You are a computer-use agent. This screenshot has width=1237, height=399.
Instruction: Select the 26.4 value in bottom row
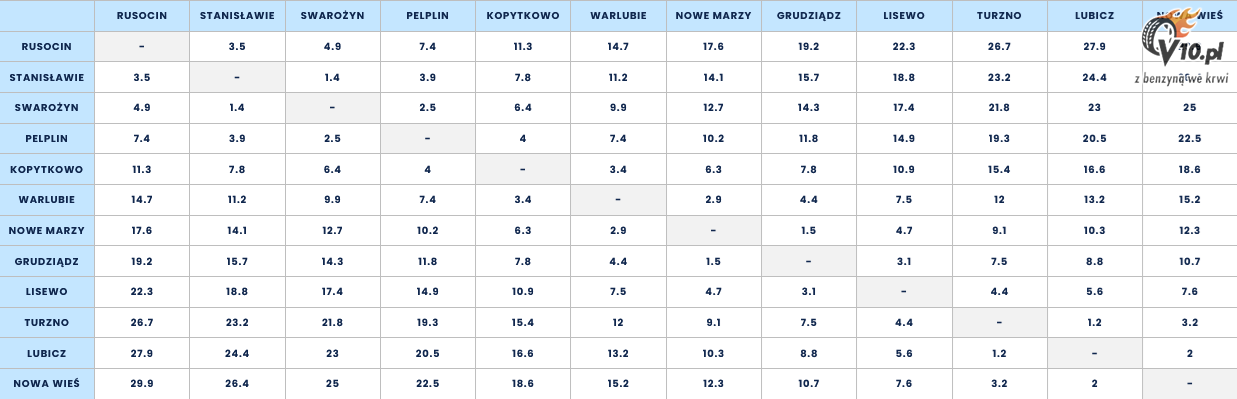click(237, 383)
